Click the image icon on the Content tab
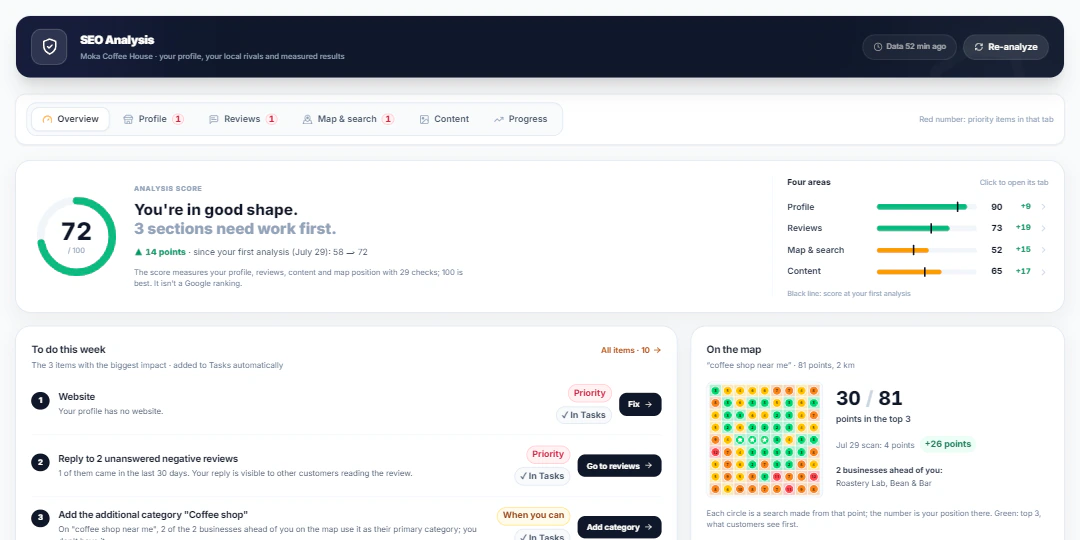 (424, 119)
